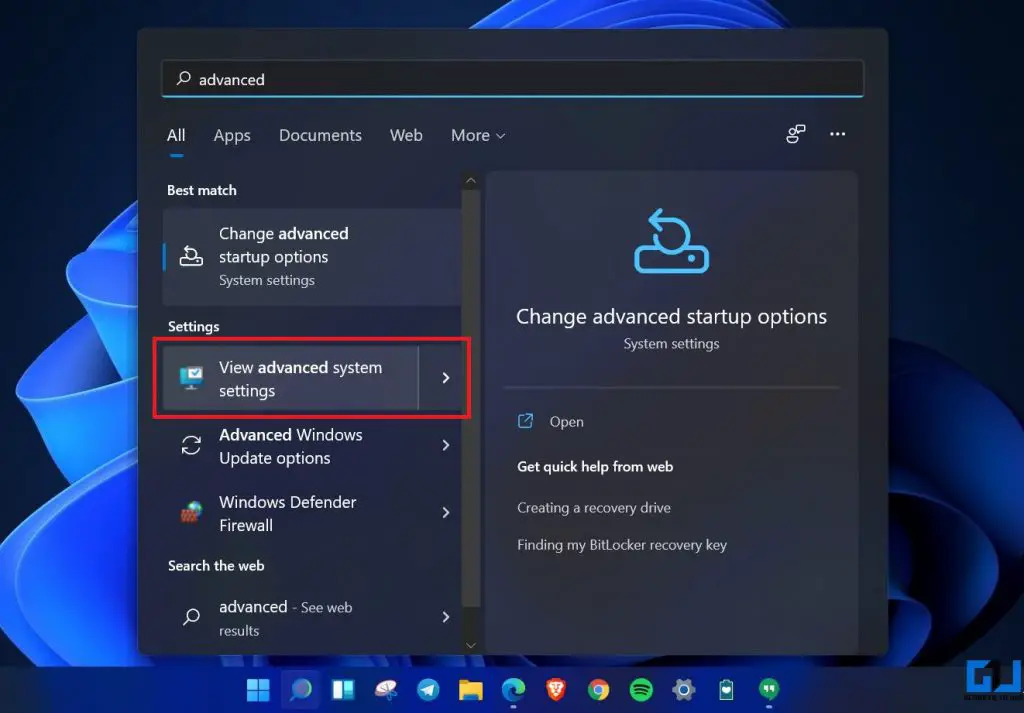This screenshot has height=713, width=1024.
Task: Open Settings gear from the taskbar
Action: (682, 690)
